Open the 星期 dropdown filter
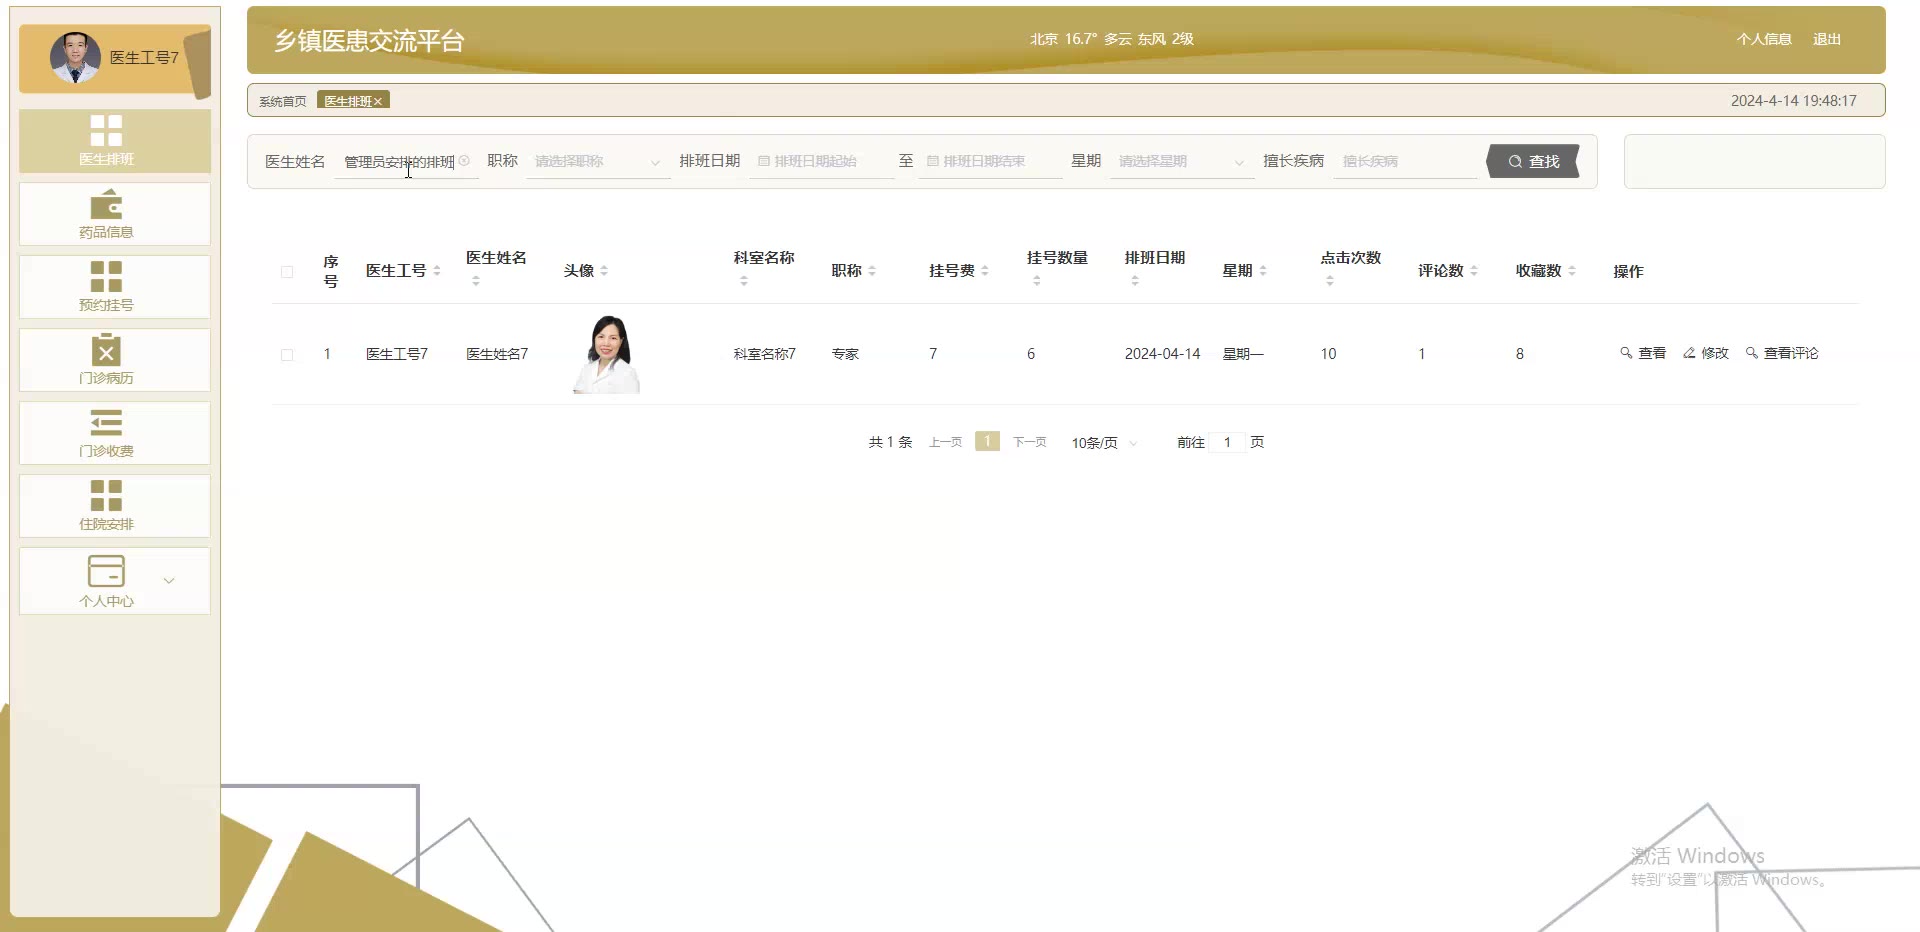The width and height of the screenshot is (1920, 932). [x=1182, y=161]
